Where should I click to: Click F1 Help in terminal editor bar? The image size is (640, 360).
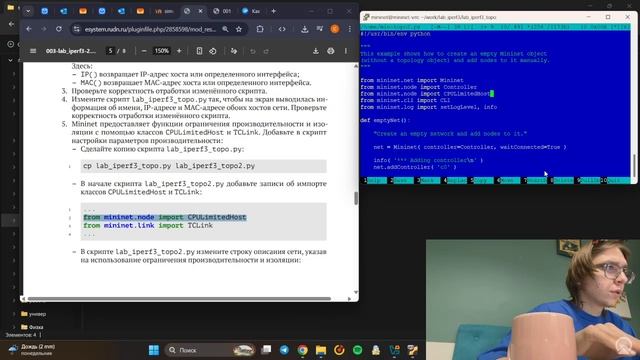[374, 180]
